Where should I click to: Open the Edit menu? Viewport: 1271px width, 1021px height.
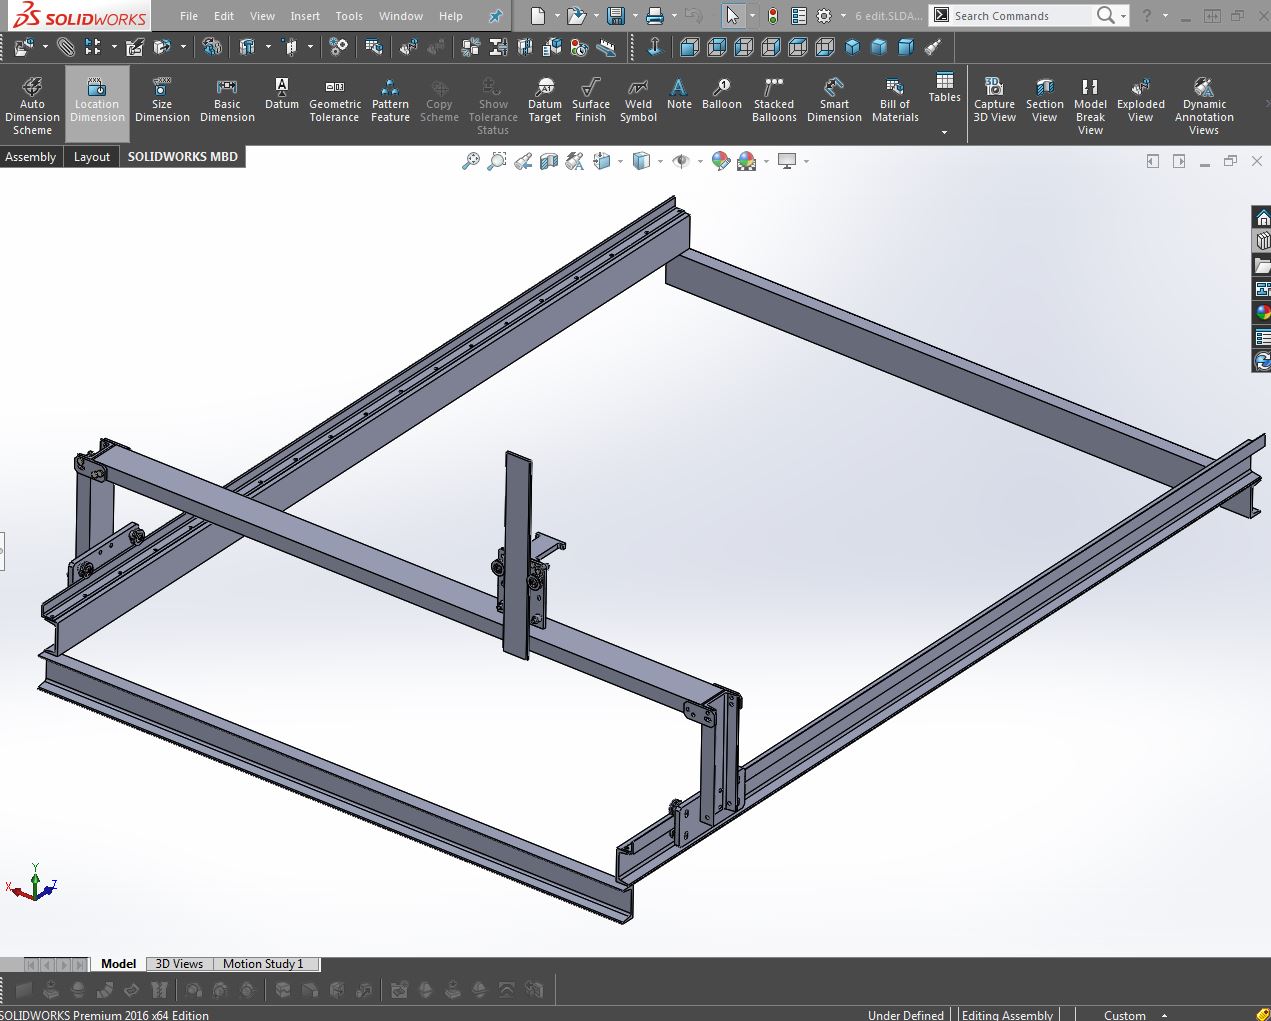[x=224, y=16]
